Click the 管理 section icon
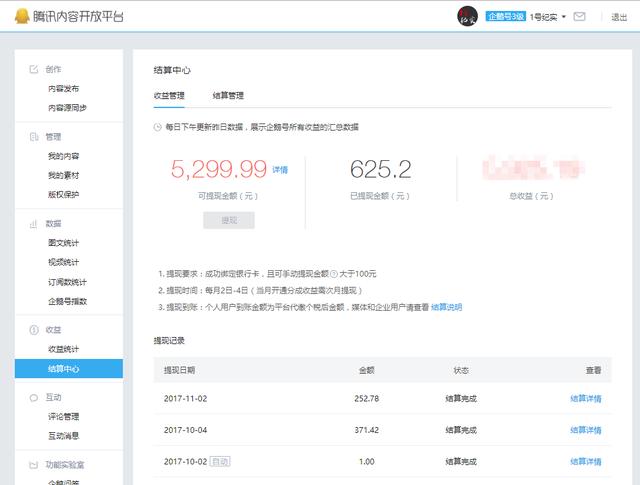This screenshot has height=485, width=640. [x=33, y=137]
